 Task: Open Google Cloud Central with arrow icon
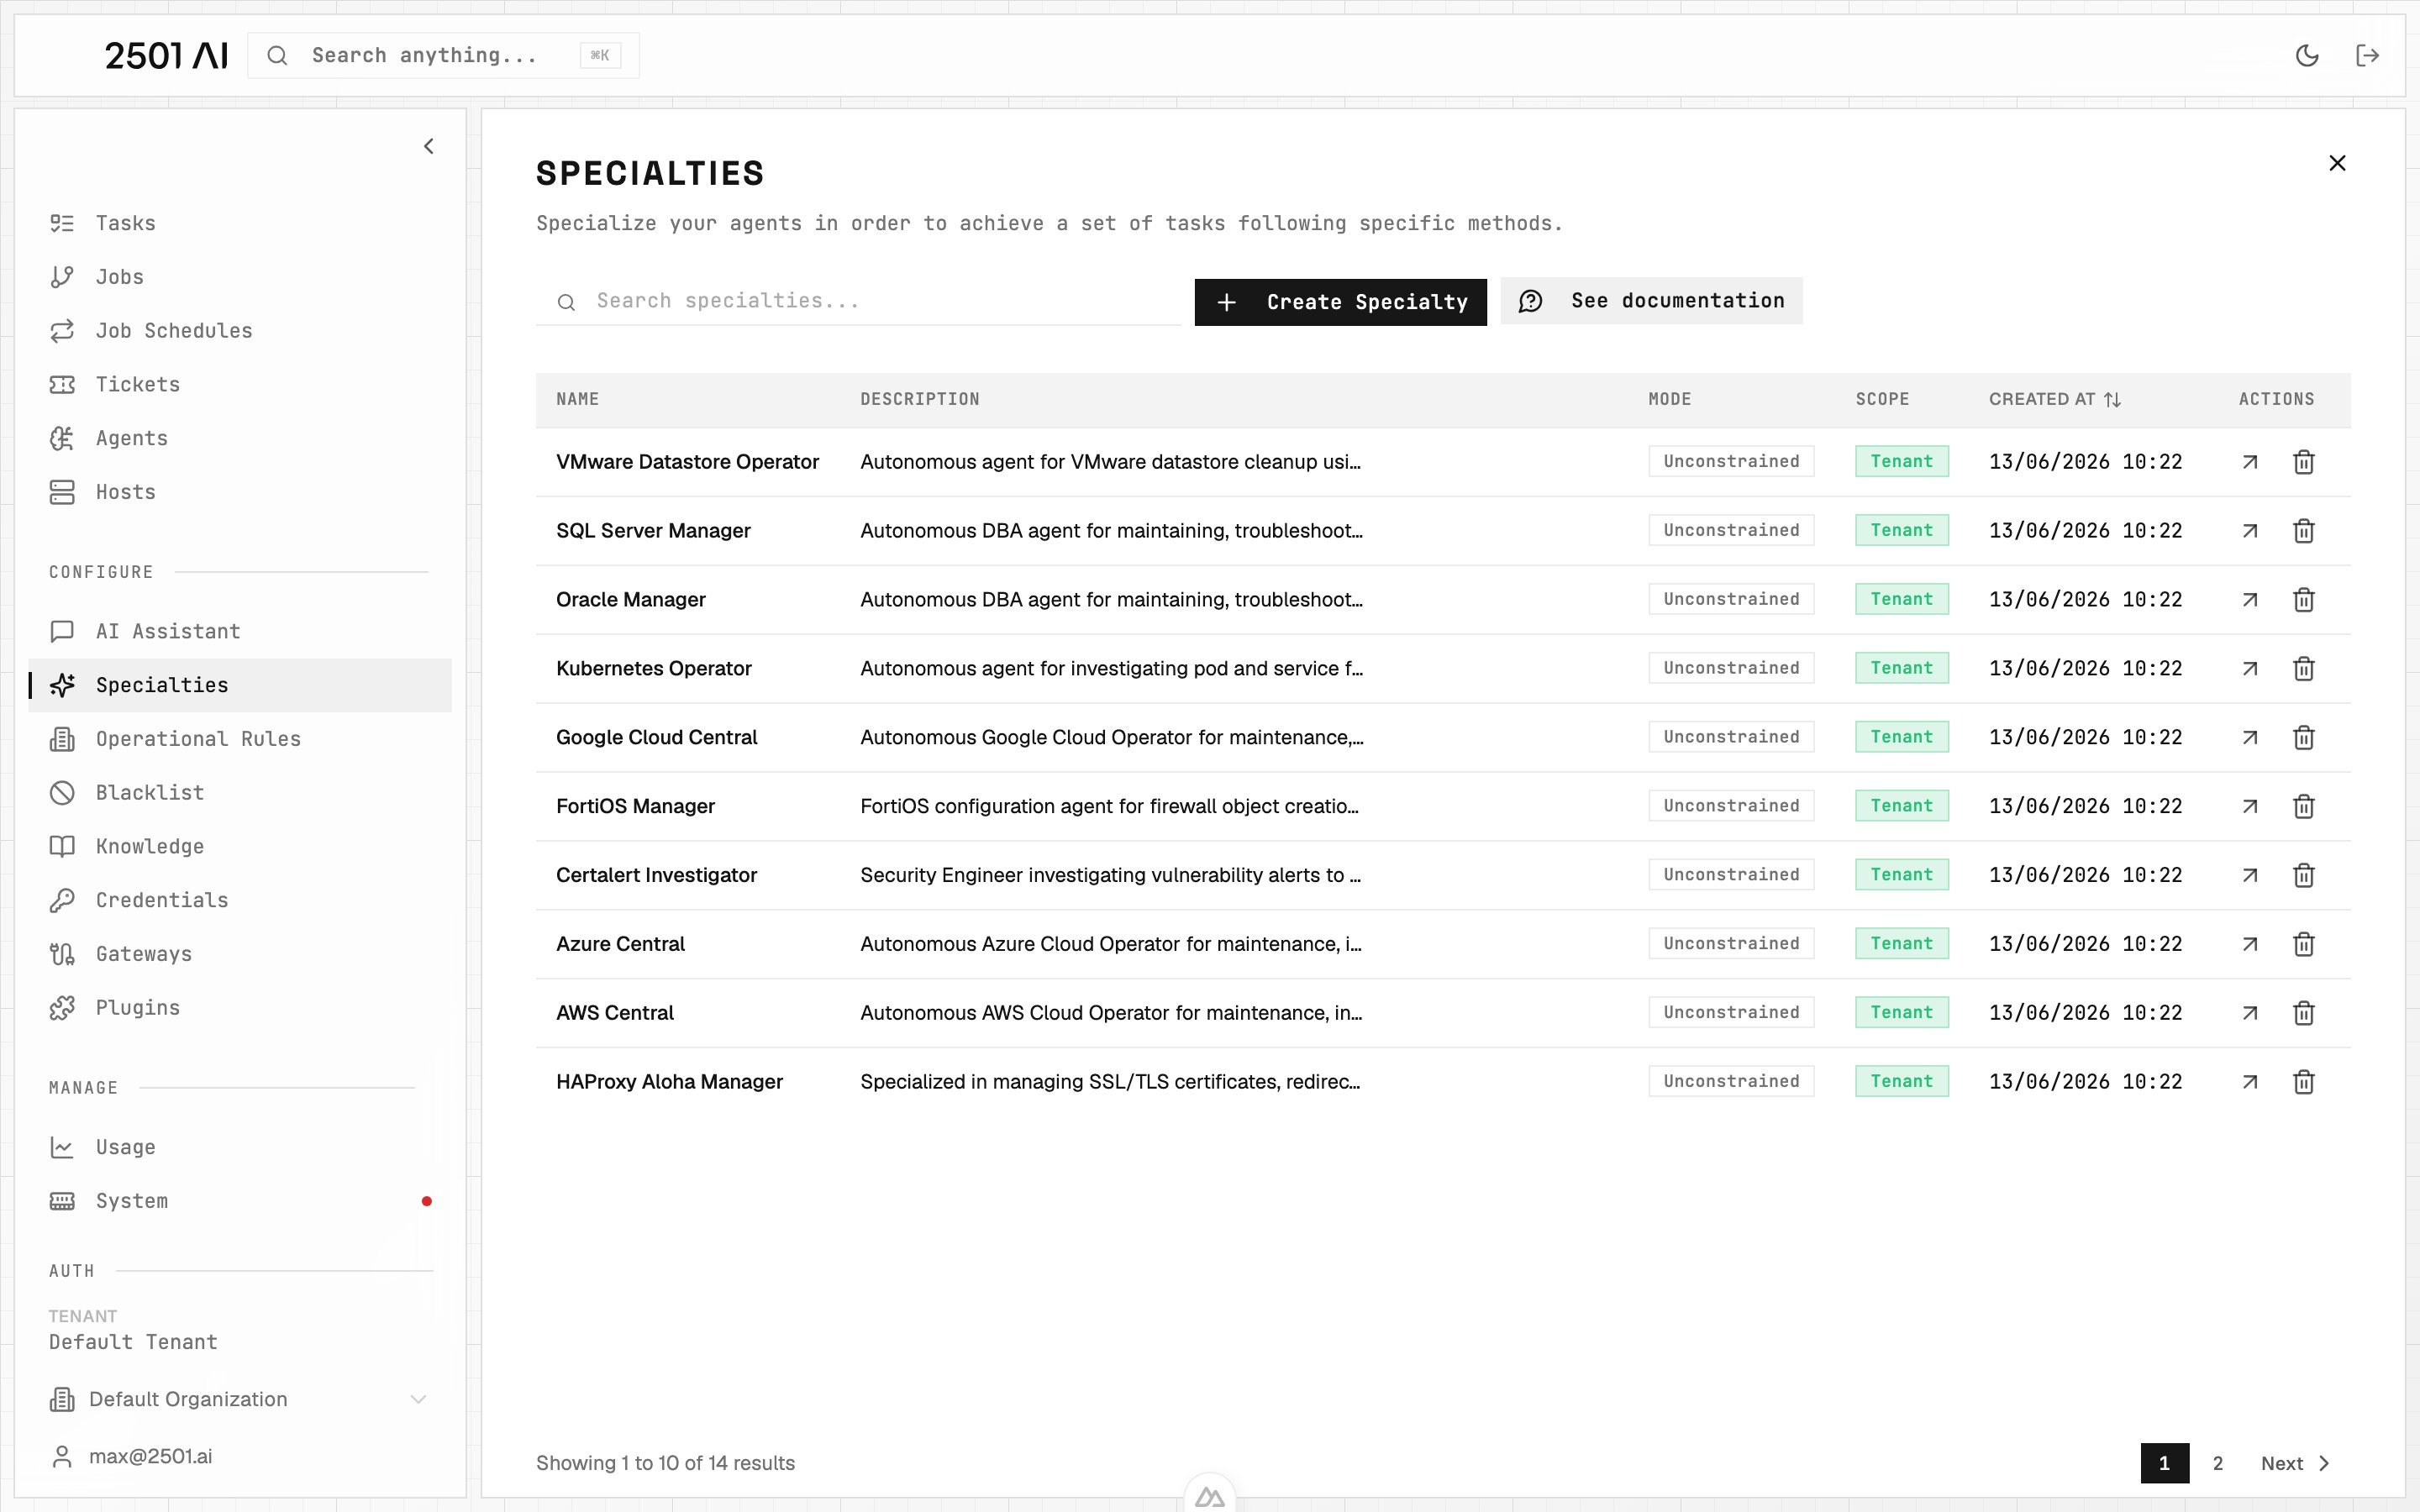tap(2250, 738)
